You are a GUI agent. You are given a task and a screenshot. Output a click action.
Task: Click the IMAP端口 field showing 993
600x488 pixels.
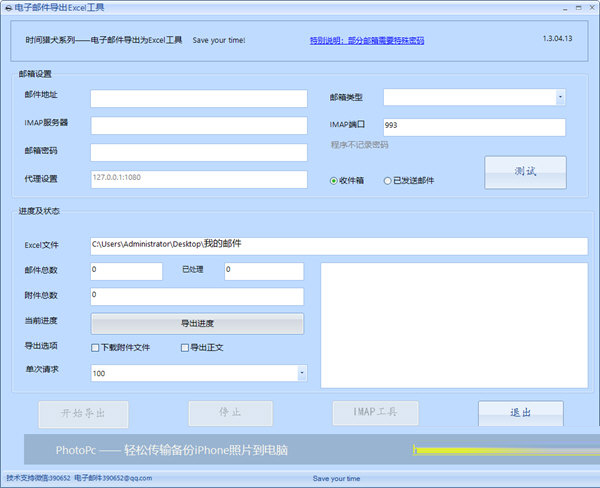tap(473, 127)
